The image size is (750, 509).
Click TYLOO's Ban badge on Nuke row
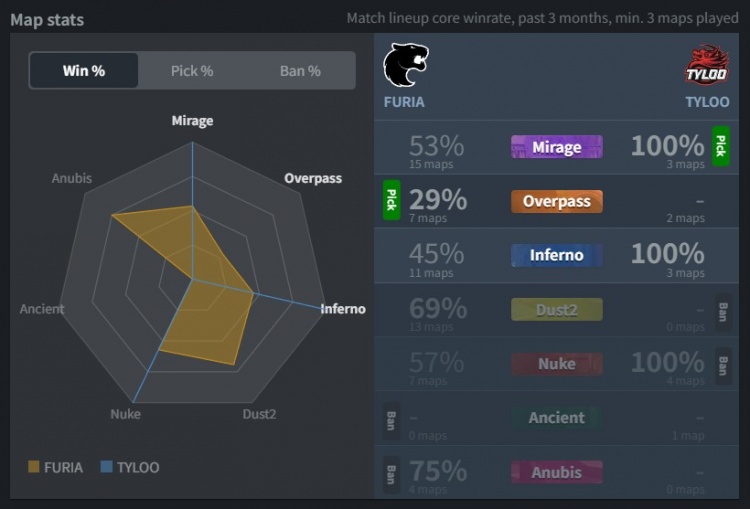click(x=723, y=364)
